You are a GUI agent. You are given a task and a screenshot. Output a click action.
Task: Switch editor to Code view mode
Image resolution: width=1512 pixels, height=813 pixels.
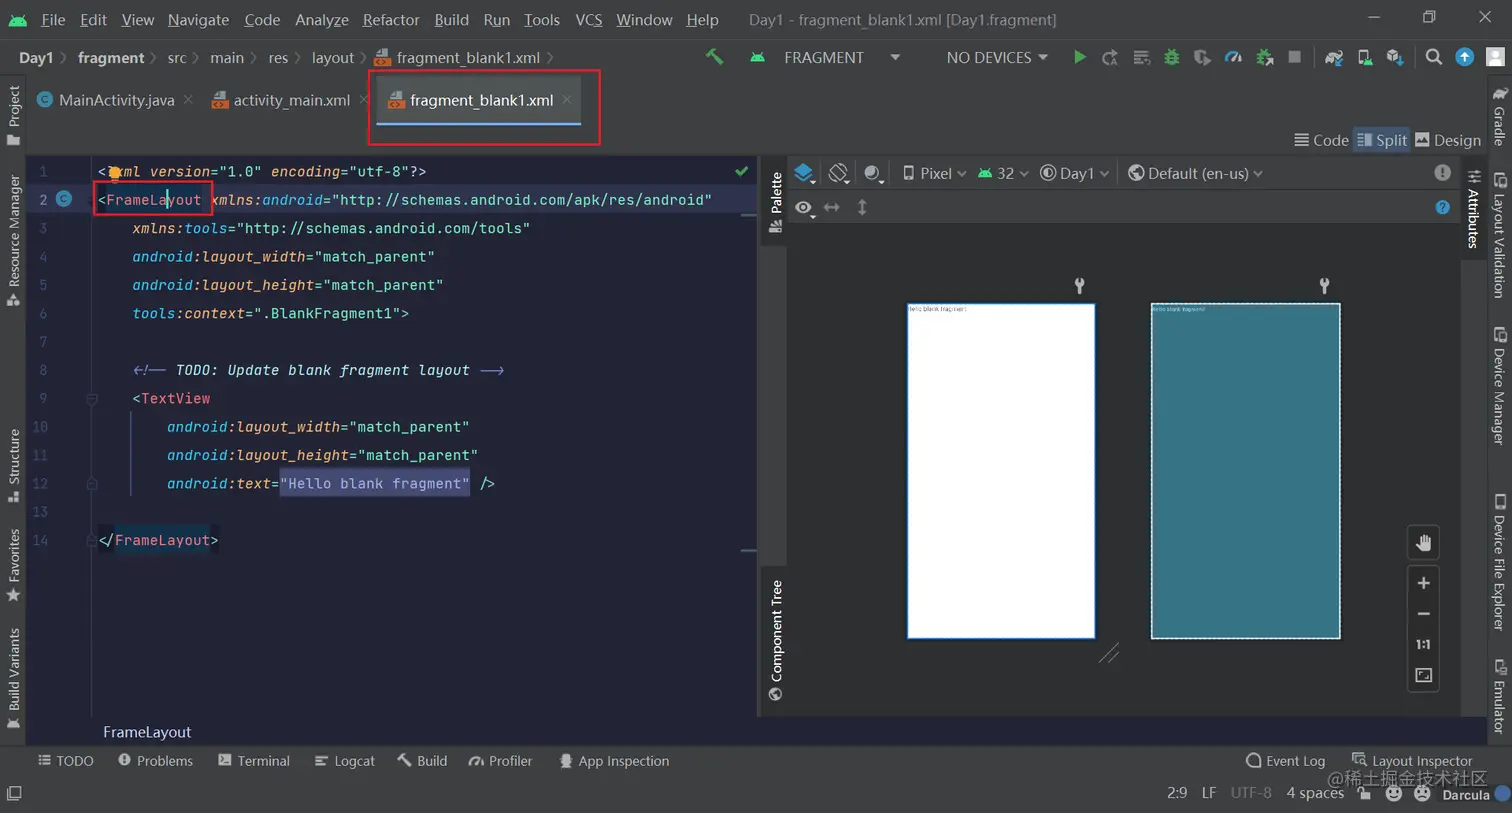pyautogui.click(x=1321, y=140)
